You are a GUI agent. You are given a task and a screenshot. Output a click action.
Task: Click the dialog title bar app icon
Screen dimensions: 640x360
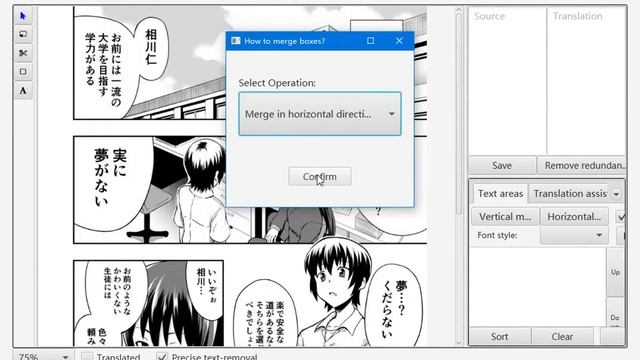click(x=236, y=41)
